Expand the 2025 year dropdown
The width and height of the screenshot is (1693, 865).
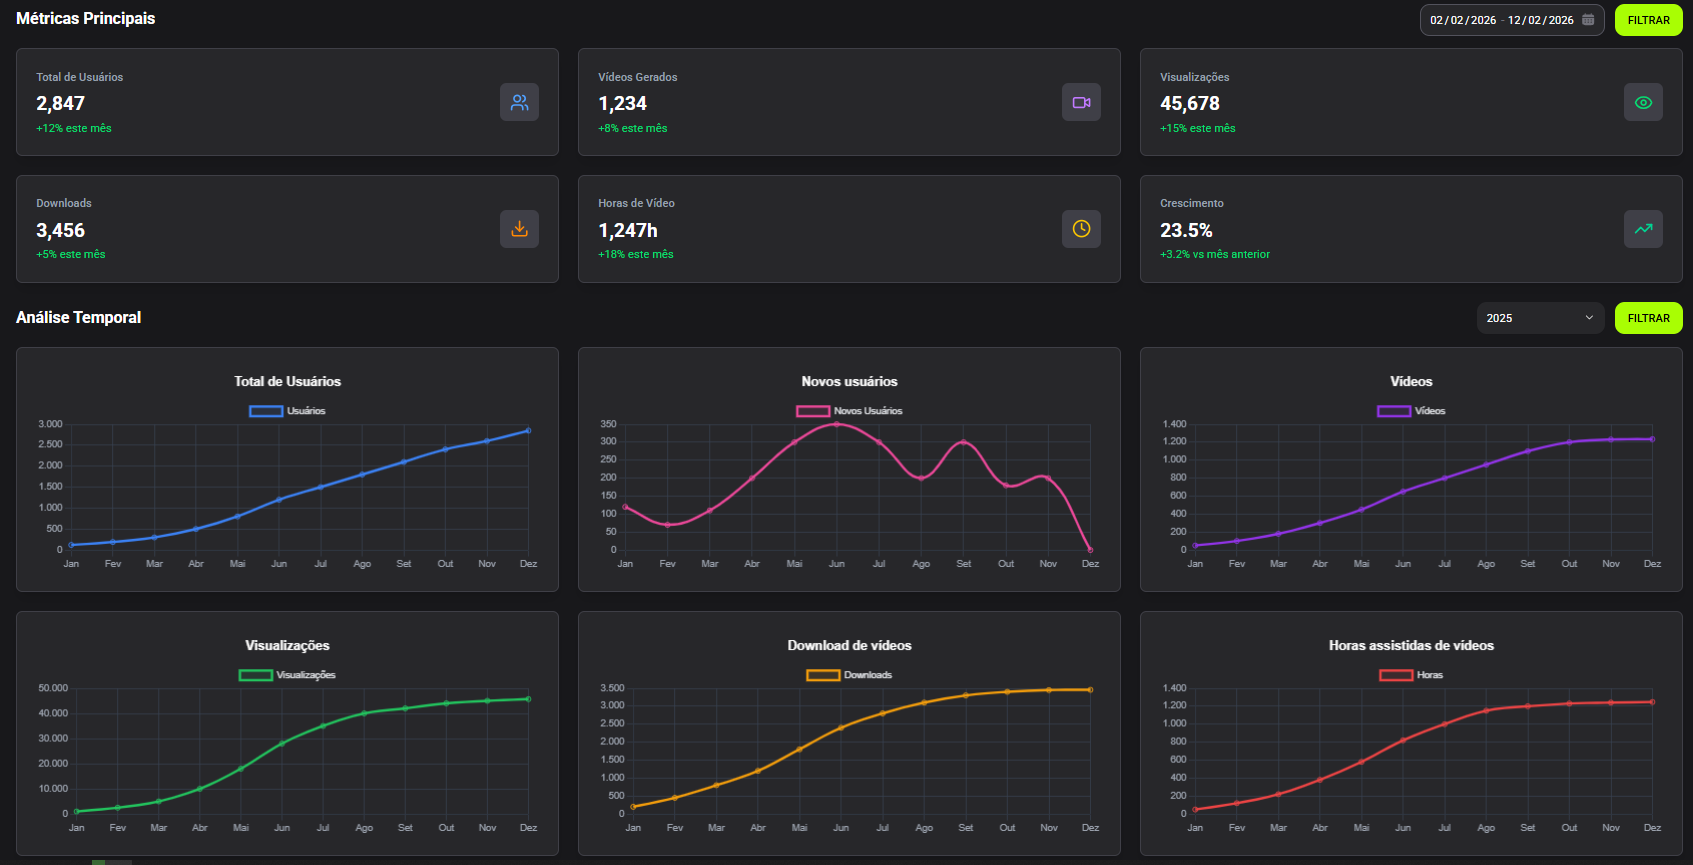point(1540,318)
